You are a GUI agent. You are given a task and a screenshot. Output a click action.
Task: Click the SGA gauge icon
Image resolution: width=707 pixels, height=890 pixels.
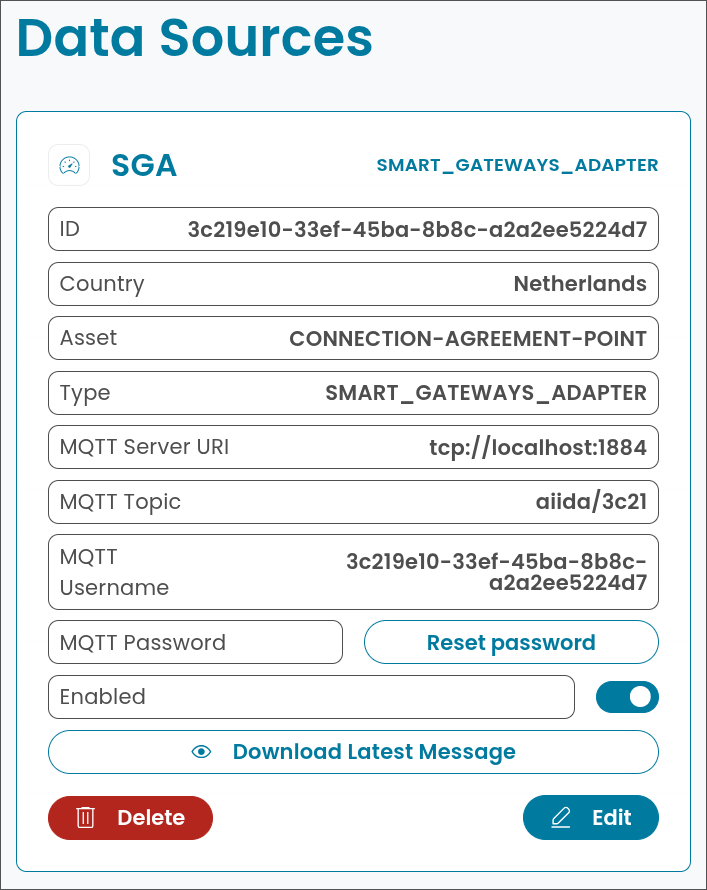point(69,165)
